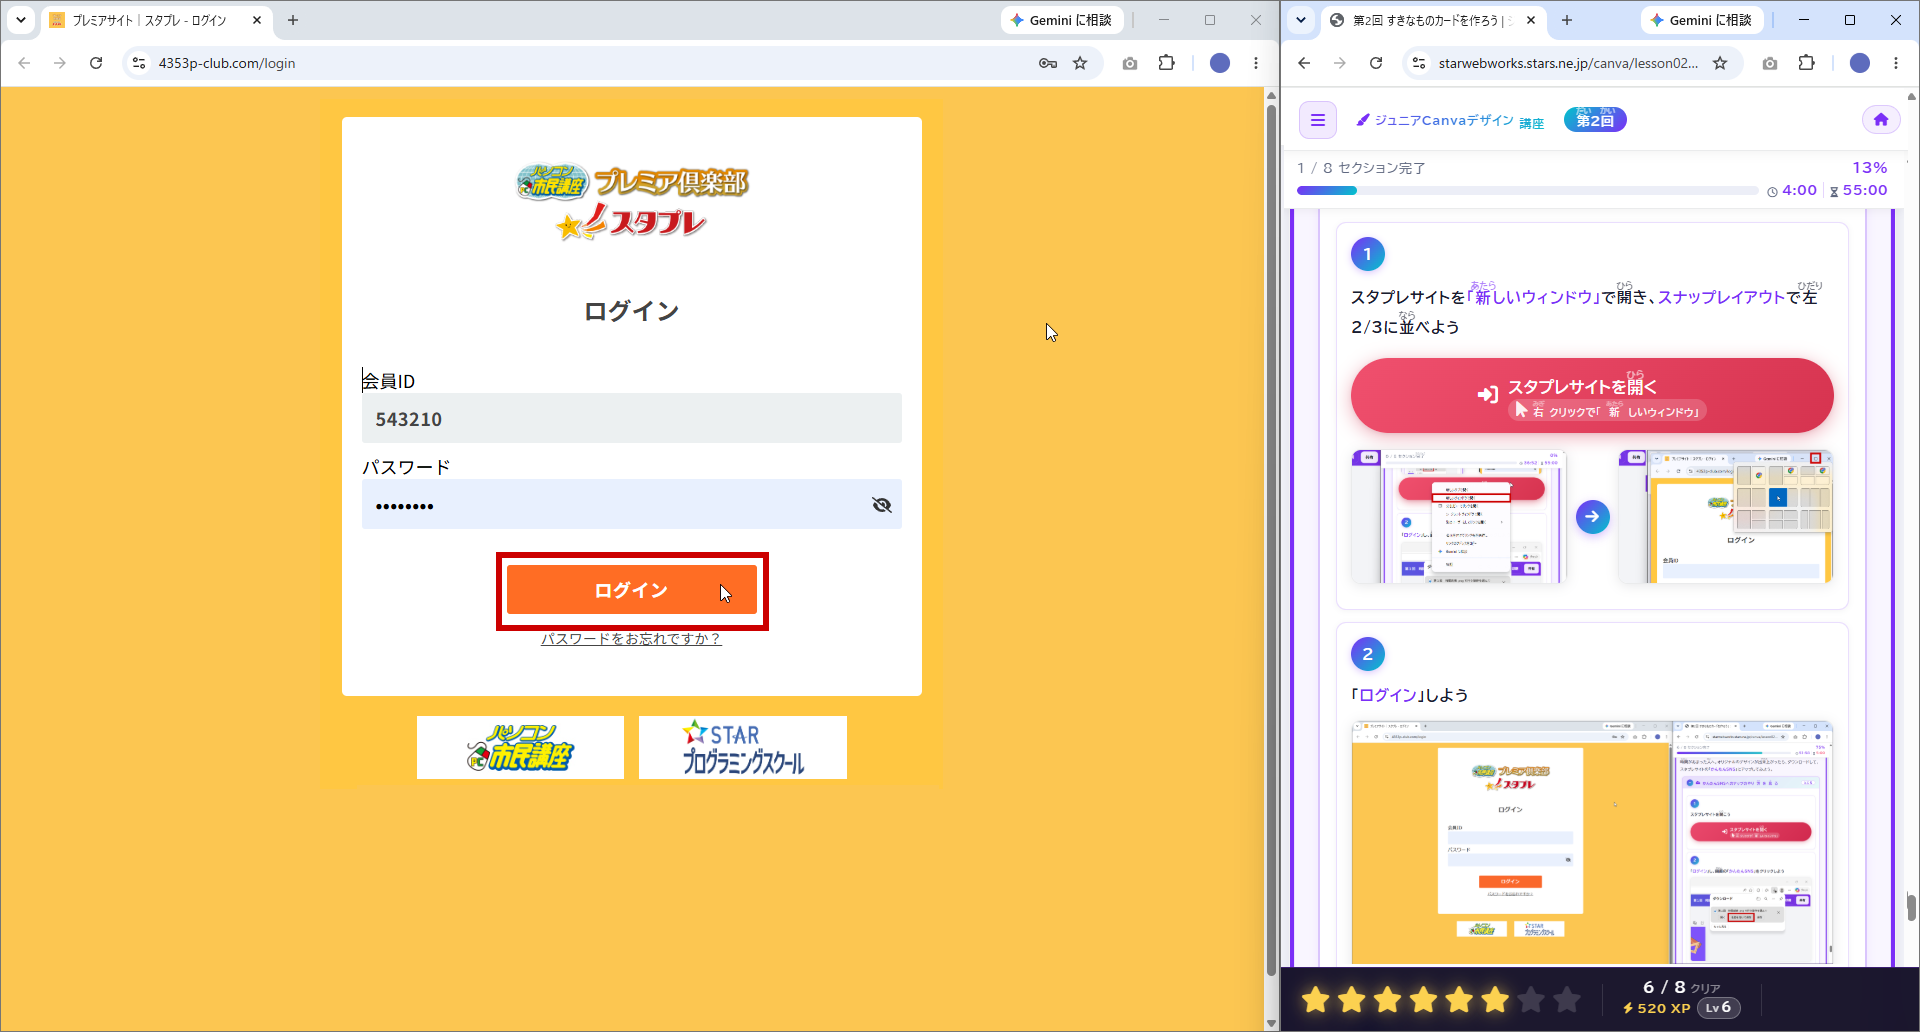Click the first gold star in the rating bar
Image resolution: width=1920 pixels, height=1032 pixels.
pyautogui.click(x=1316, y=999)
